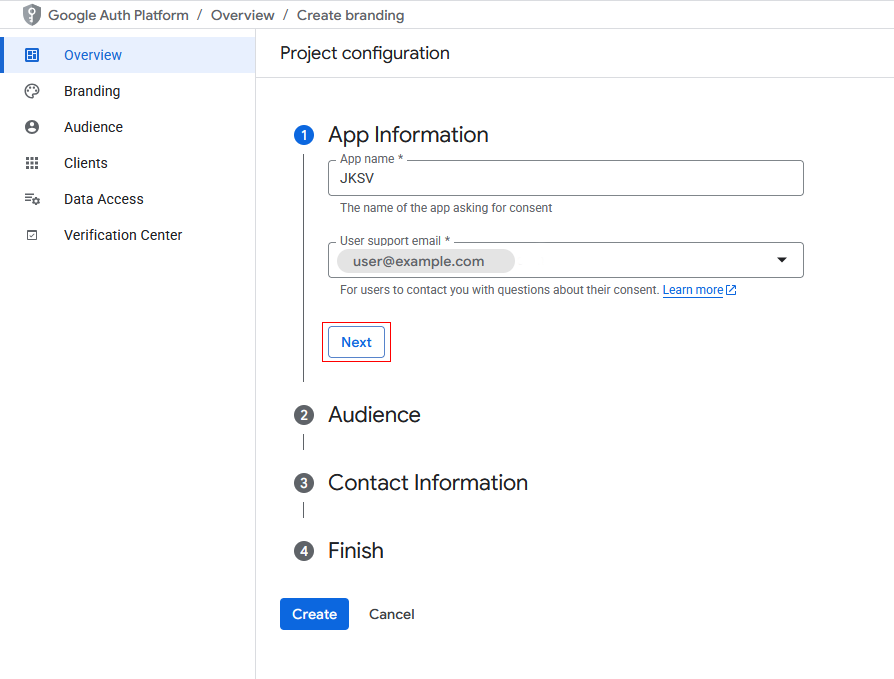Open the User support email dropdown arrow
894x679 pixels.
point(782,261)
